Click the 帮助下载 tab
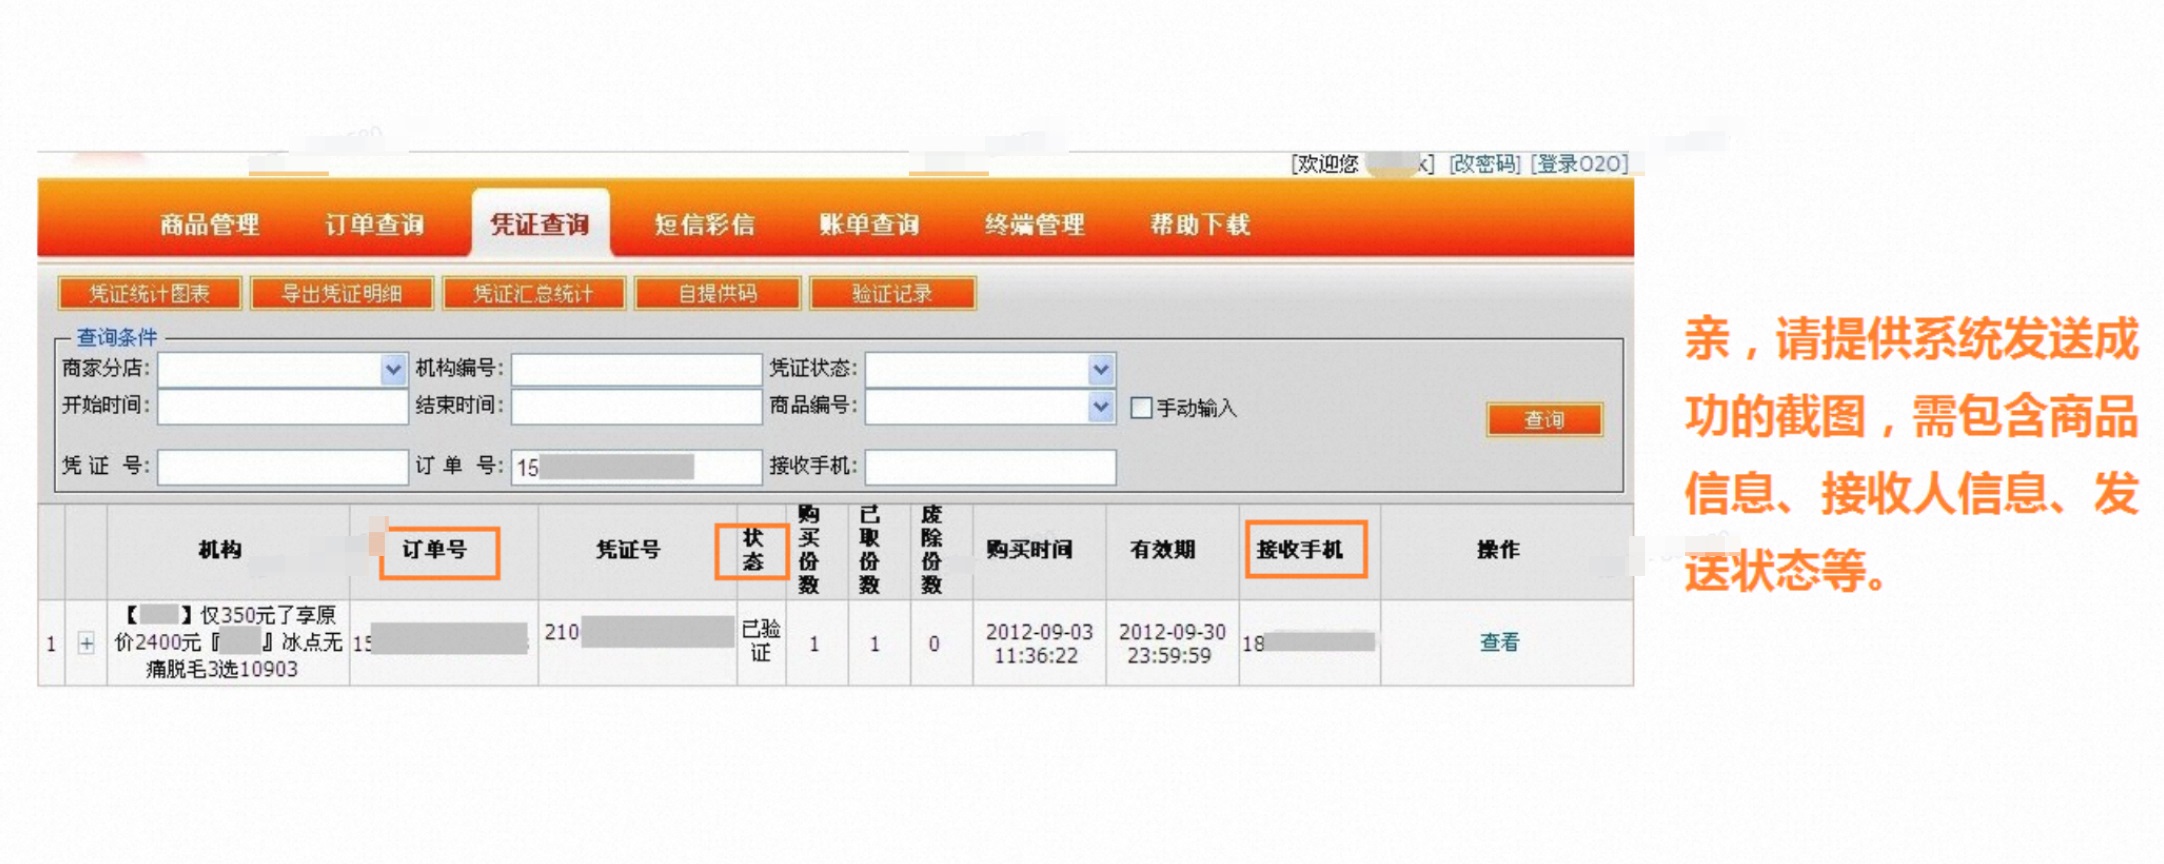2164x864 pixels. pyautogui.click(x=1199, y=224)
